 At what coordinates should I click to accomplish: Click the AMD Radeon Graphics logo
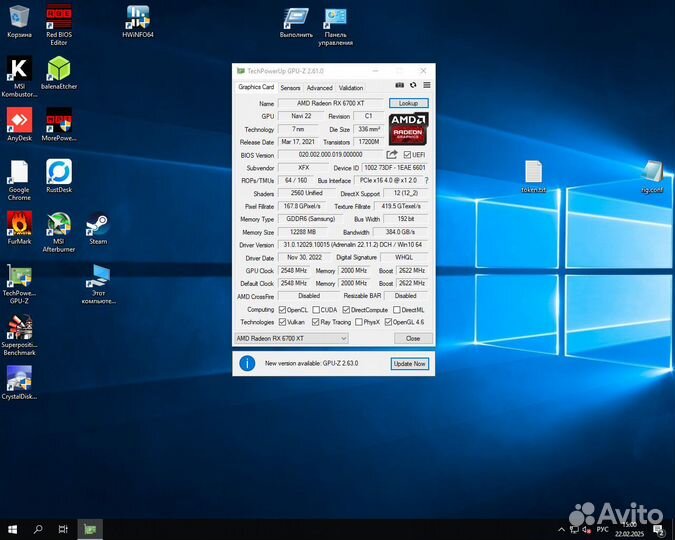408,129
